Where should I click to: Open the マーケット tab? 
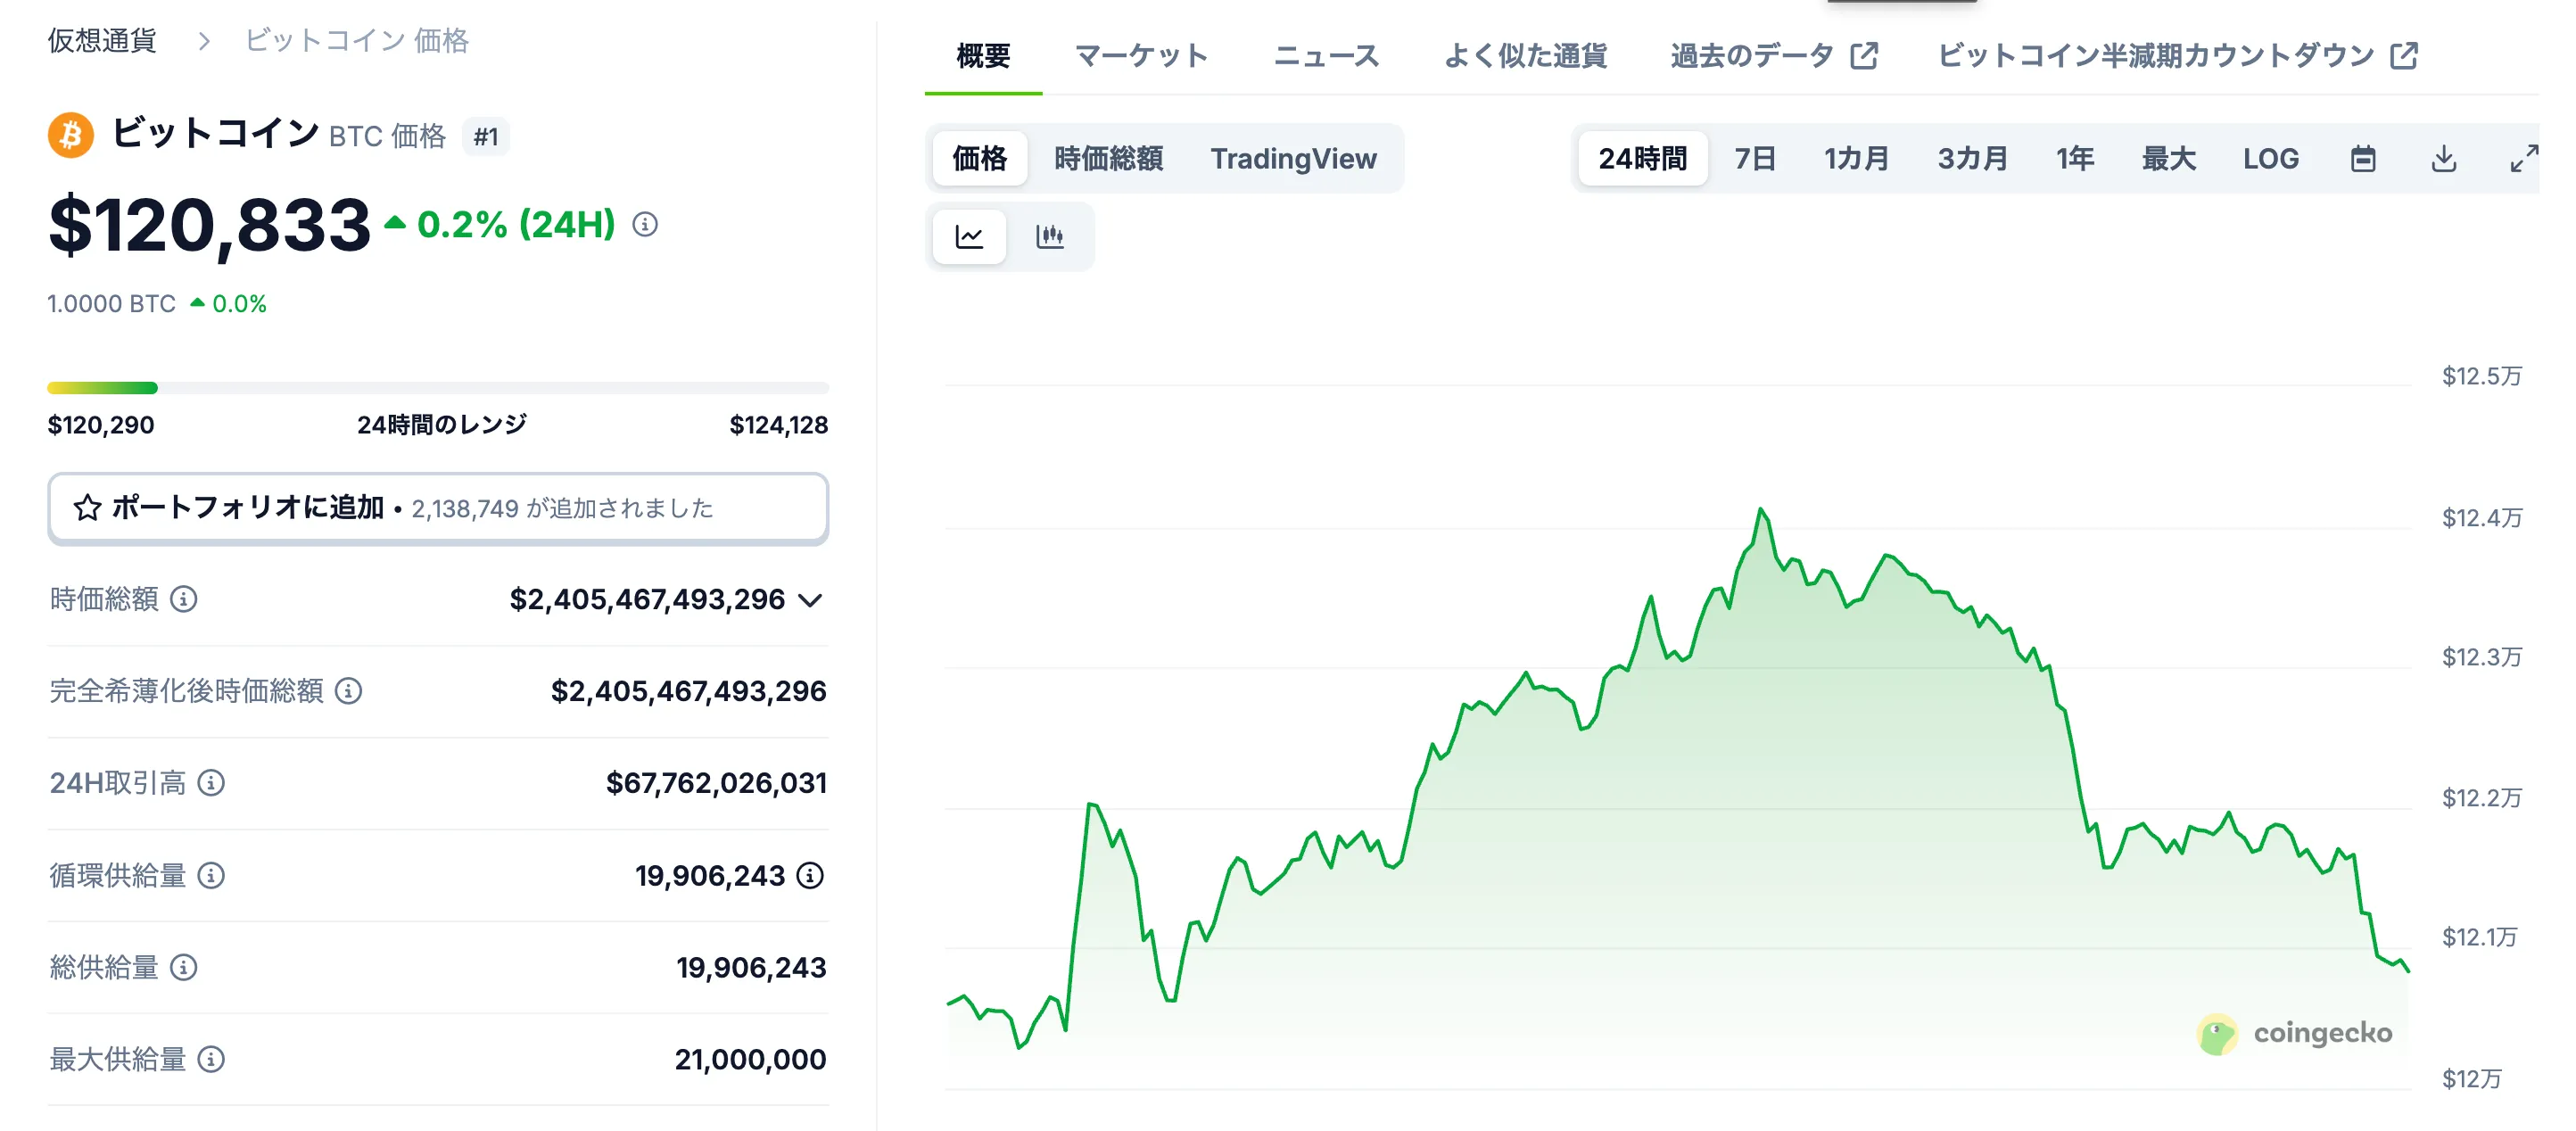pos(1141,56)
